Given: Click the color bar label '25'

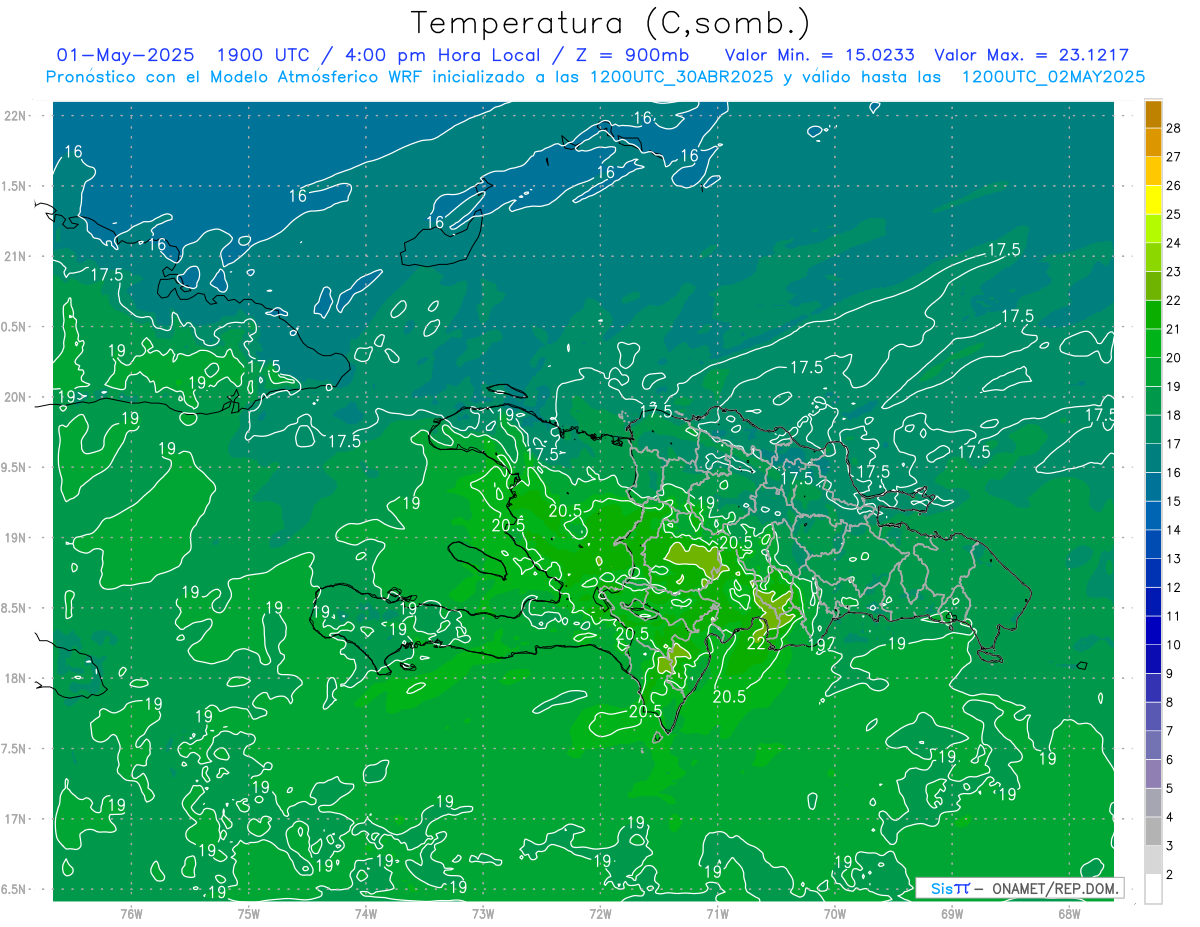Looking at the screenshot, I should [x=1174, y=214].
